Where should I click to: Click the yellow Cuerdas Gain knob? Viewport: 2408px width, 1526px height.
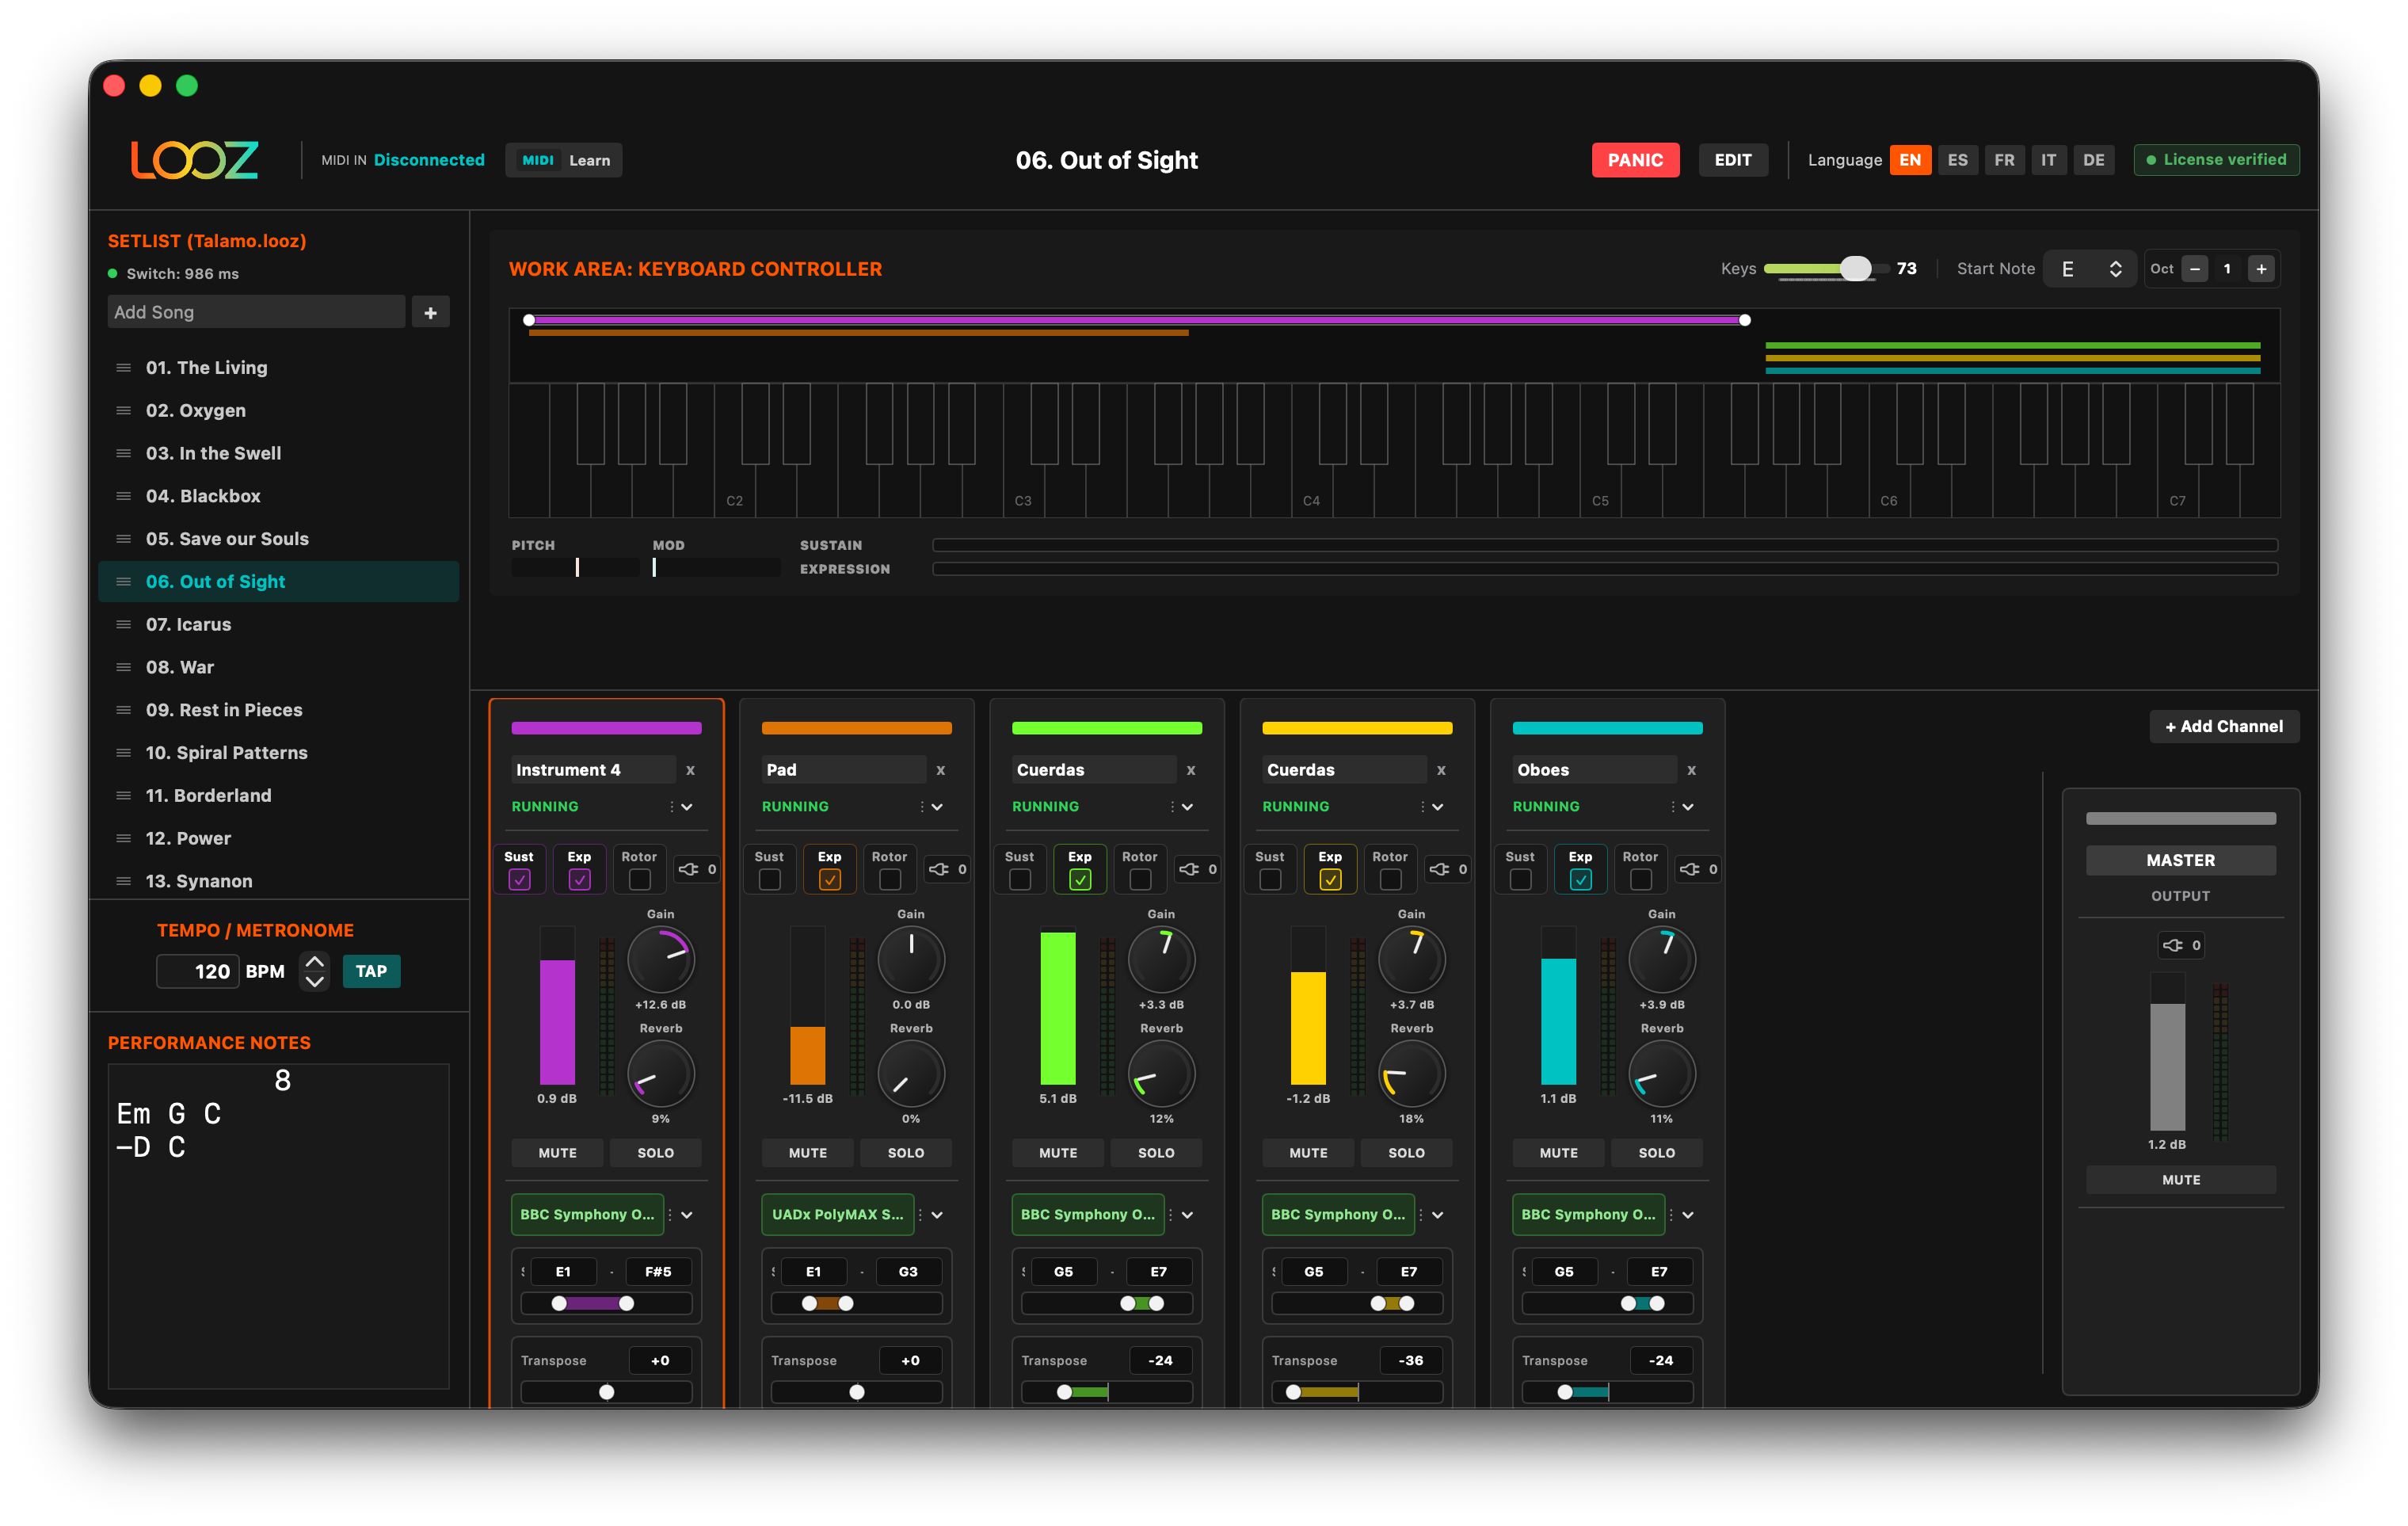click(x=1412, y=960)
